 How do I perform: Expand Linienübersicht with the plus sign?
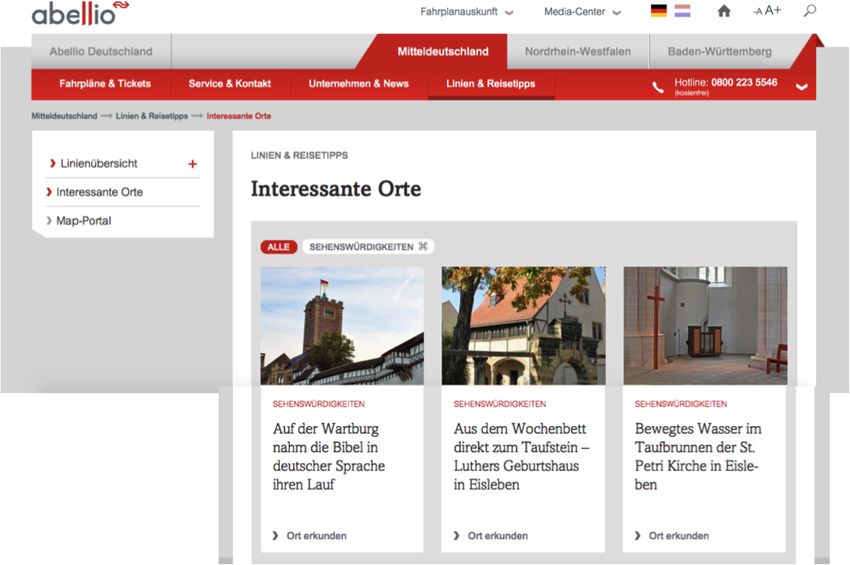[x=193, y=164]
